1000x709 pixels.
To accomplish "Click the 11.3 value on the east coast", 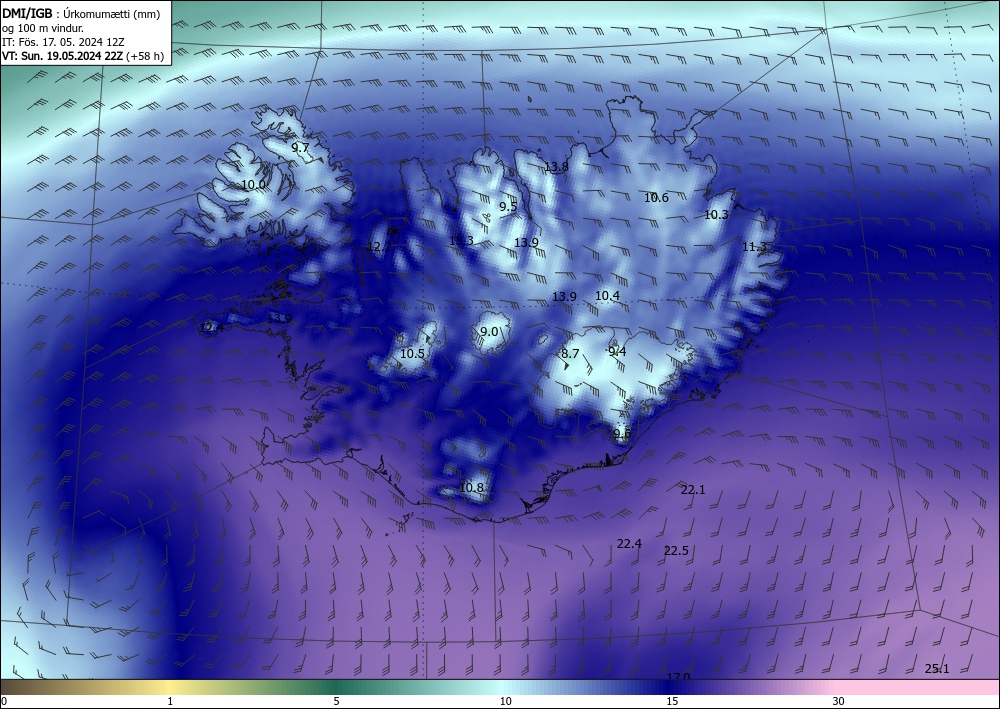I will (754, 247).
